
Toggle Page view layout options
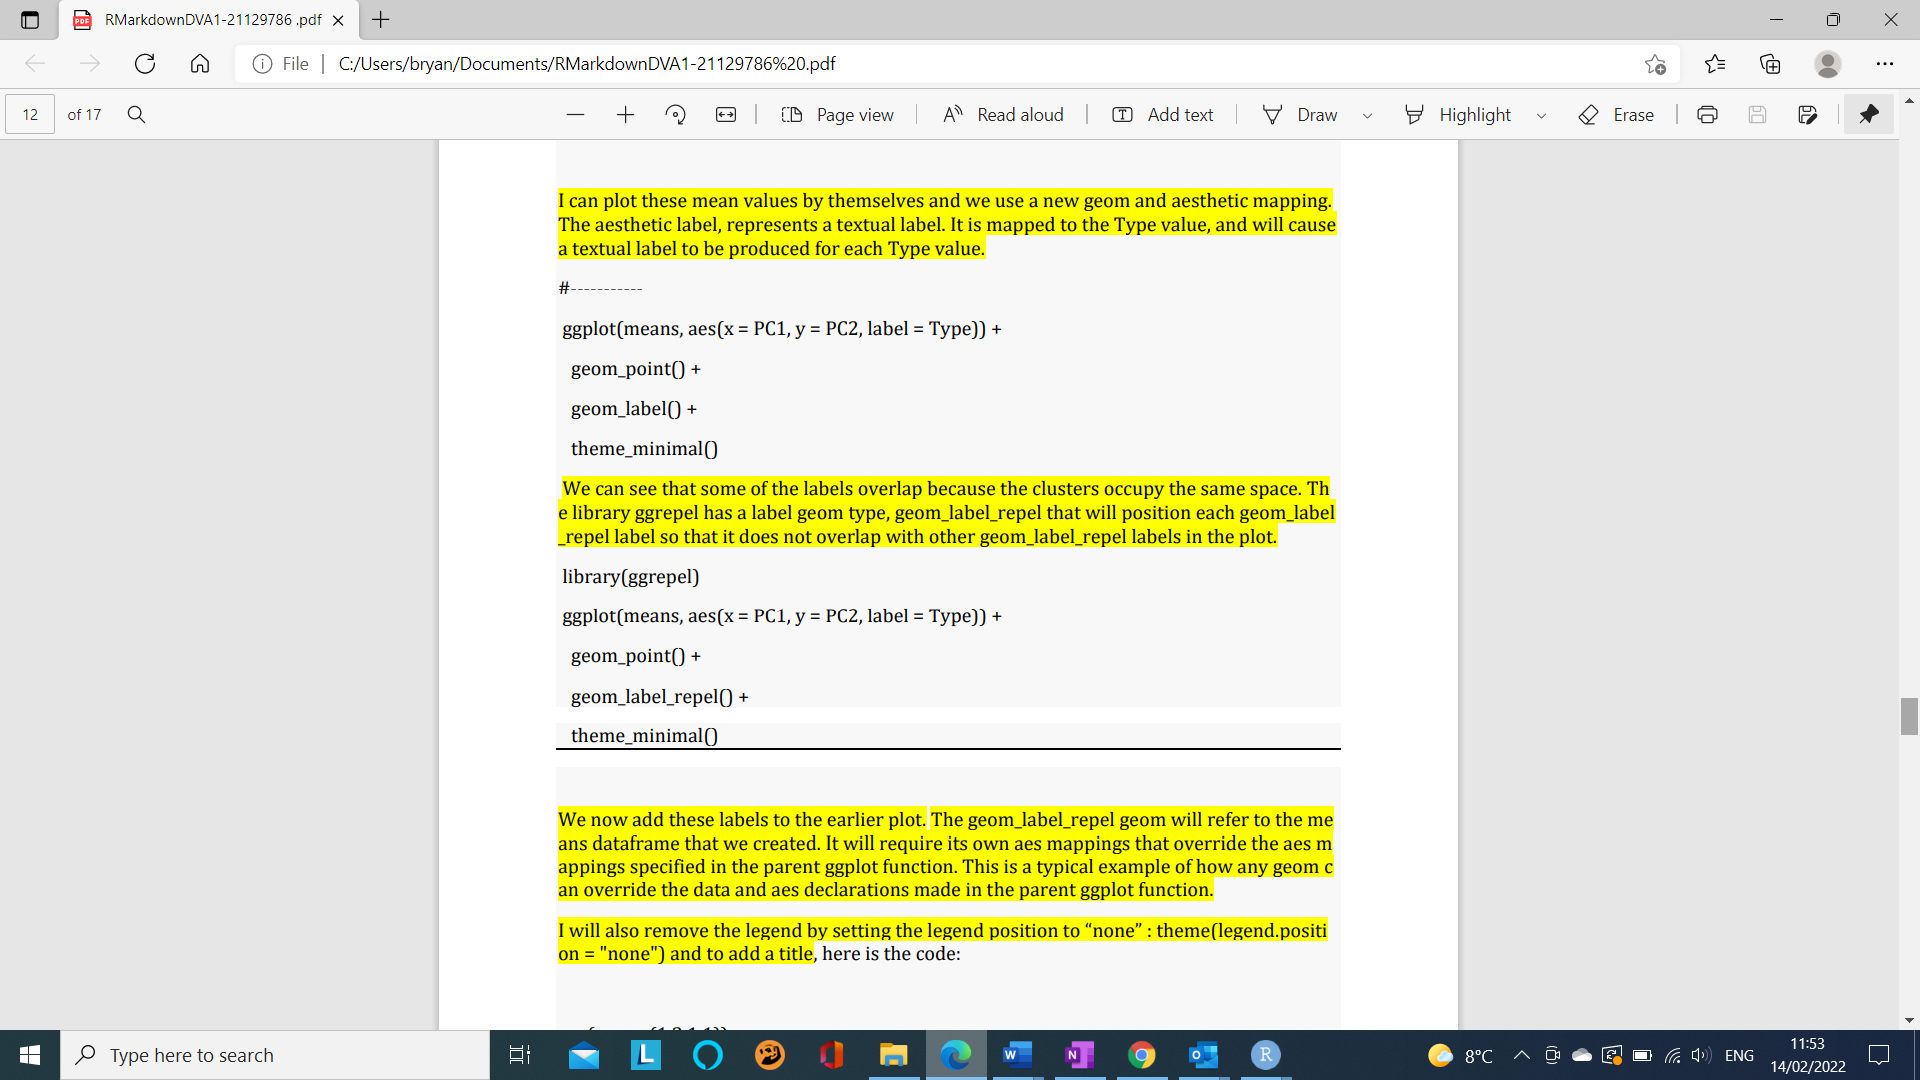(x=838, y=114)
